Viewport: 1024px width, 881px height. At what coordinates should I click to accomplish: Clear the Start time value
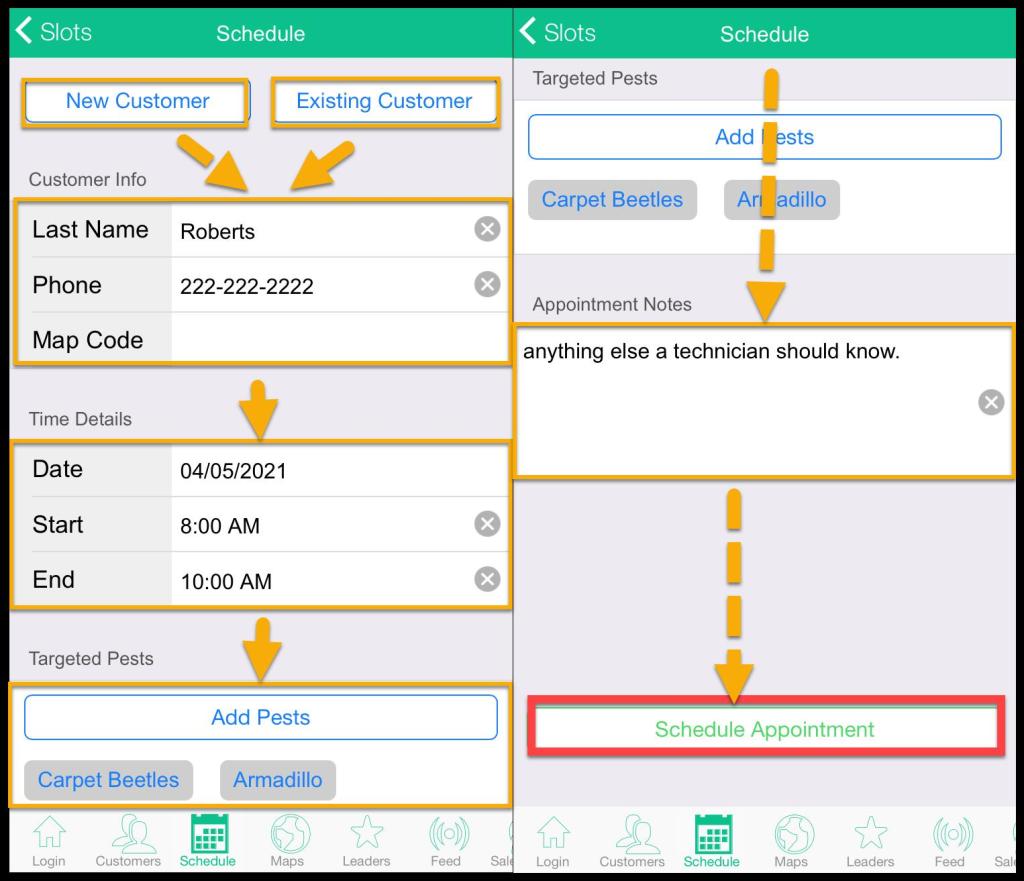click(x=486, y=524)
